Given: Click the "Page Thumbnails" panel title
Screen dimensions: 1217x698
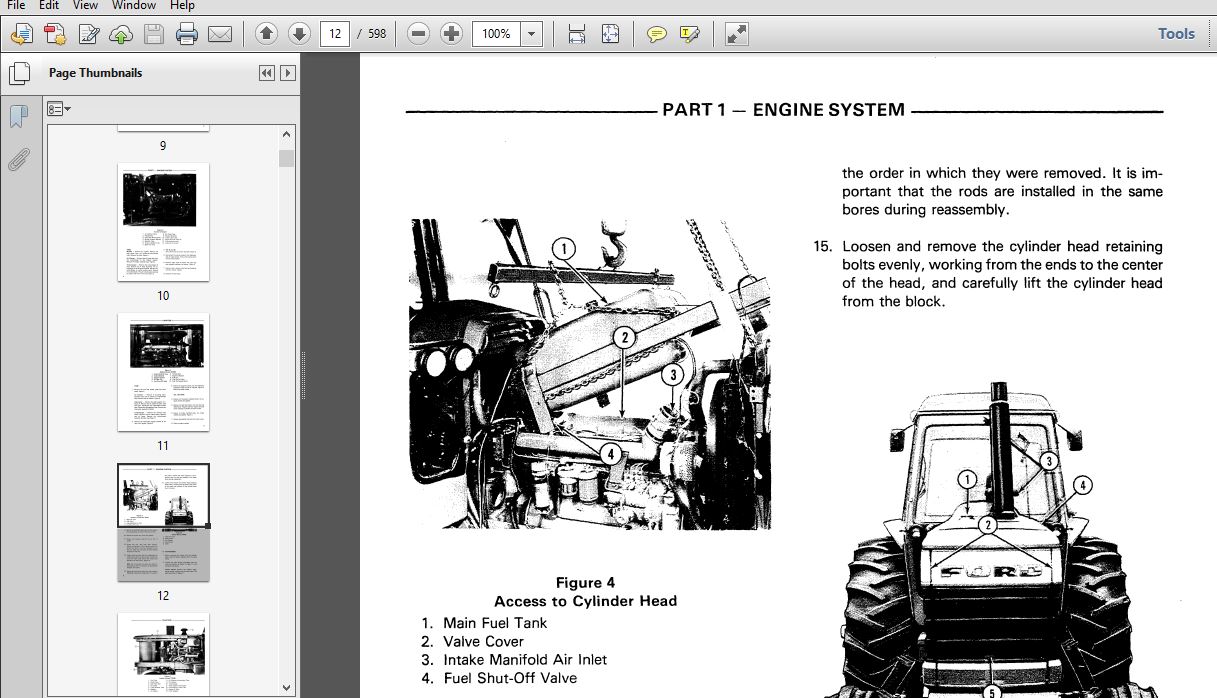Looking at the screenshot, I should 95,73.
